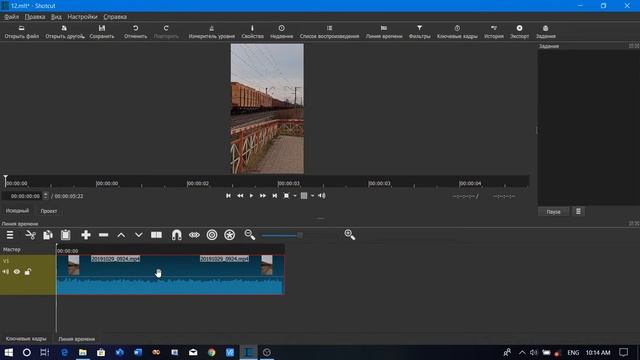Click the current timecode input field
The image size is (640, 360).
pyautogui.click(x=23, y=196)
